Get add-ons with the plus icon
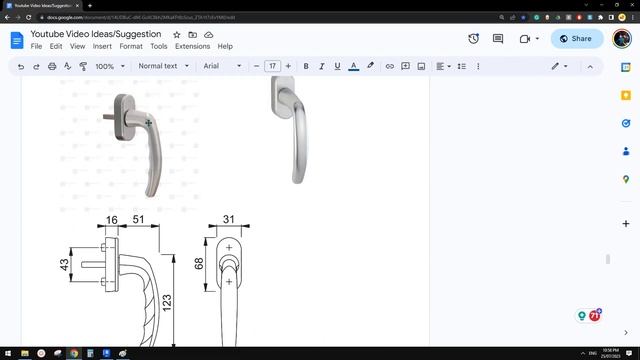This screenshot has height=360, width=640. [x=626, y=224]
